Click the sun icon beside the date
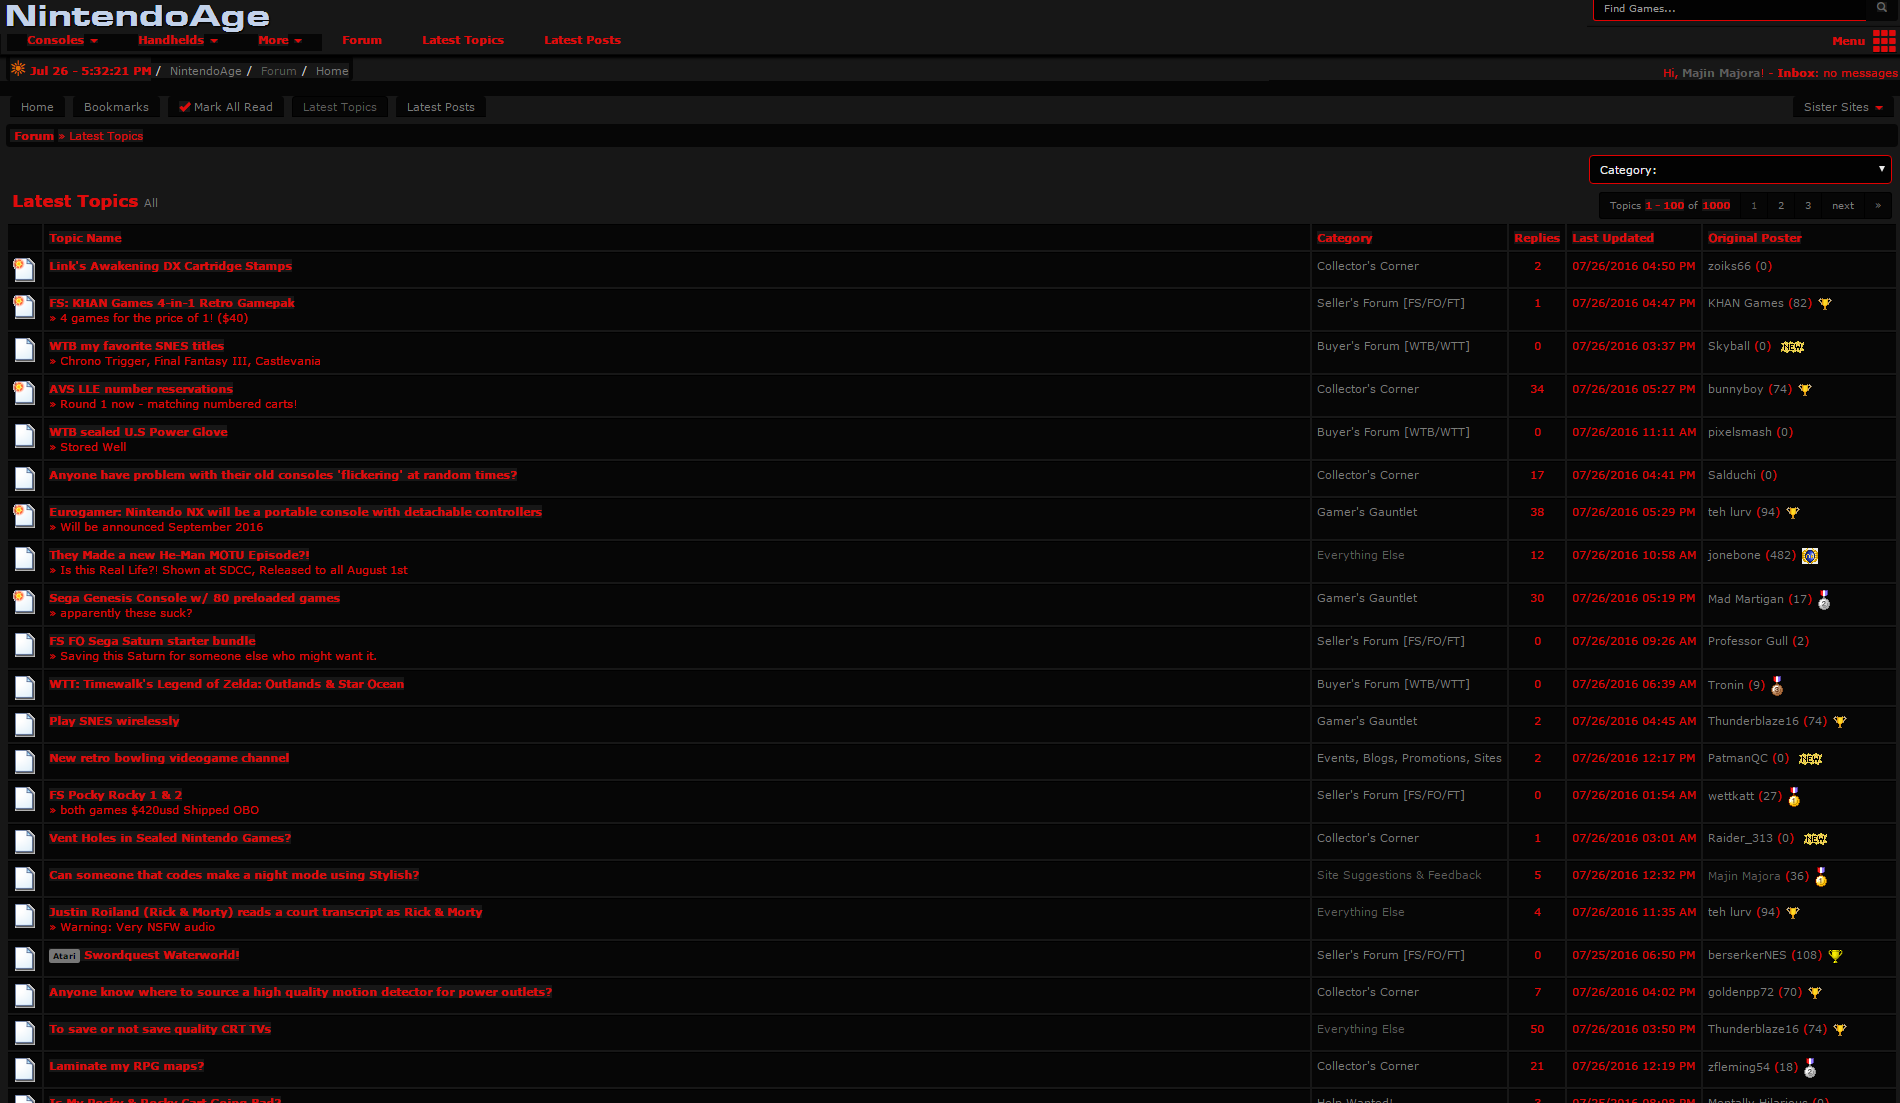Screen dimensions: 1900x1103 click(16, 69)
